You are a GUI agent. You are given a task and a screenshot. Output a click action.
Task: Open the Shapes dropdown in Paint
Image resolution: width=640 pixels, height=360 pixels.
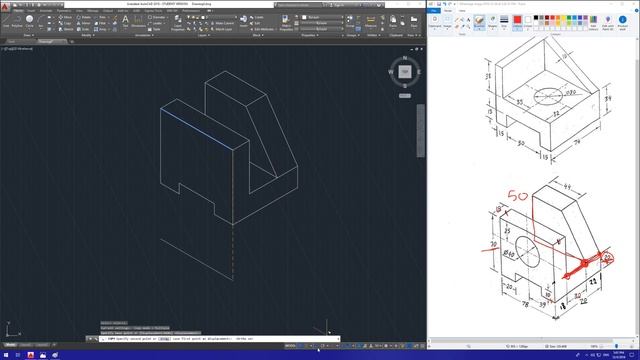pos(493,22)
